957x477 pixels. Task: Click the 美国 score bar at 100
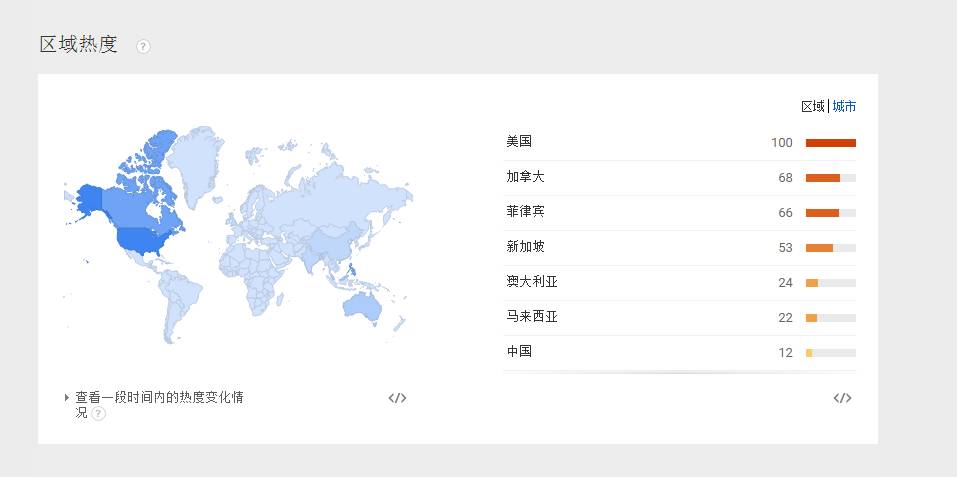click(831, 143)
